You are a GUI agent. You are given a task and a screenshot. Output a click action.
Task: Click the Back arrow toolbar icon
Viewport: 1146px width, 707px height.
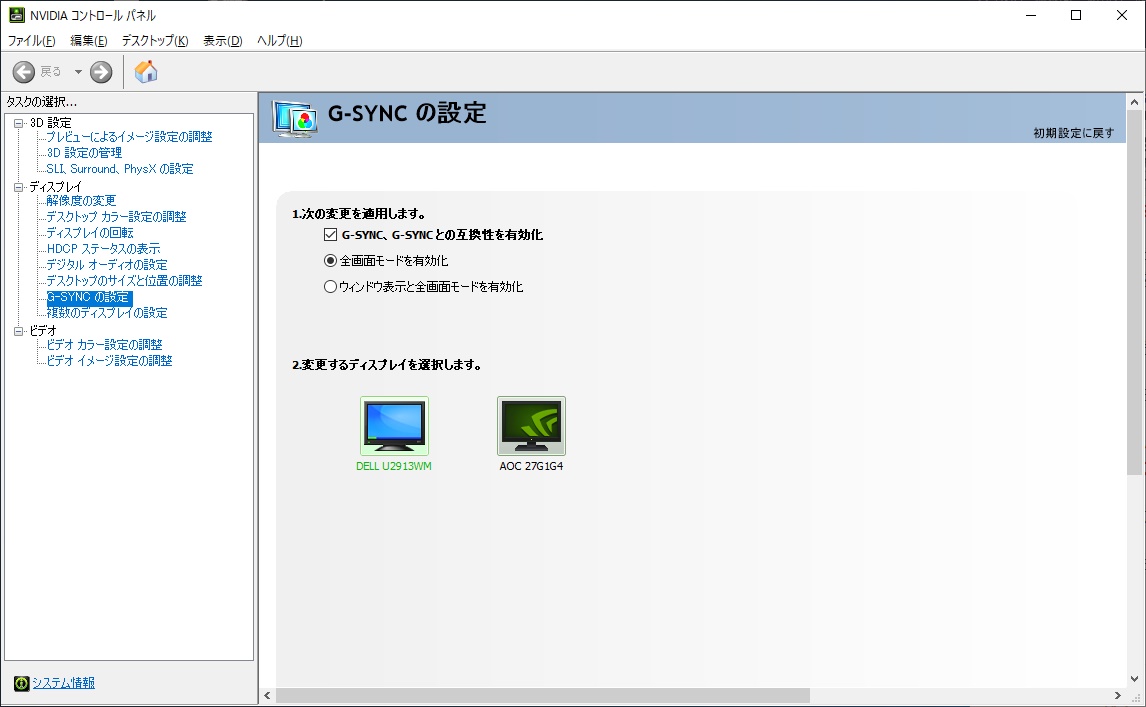(x=23, y=72)
